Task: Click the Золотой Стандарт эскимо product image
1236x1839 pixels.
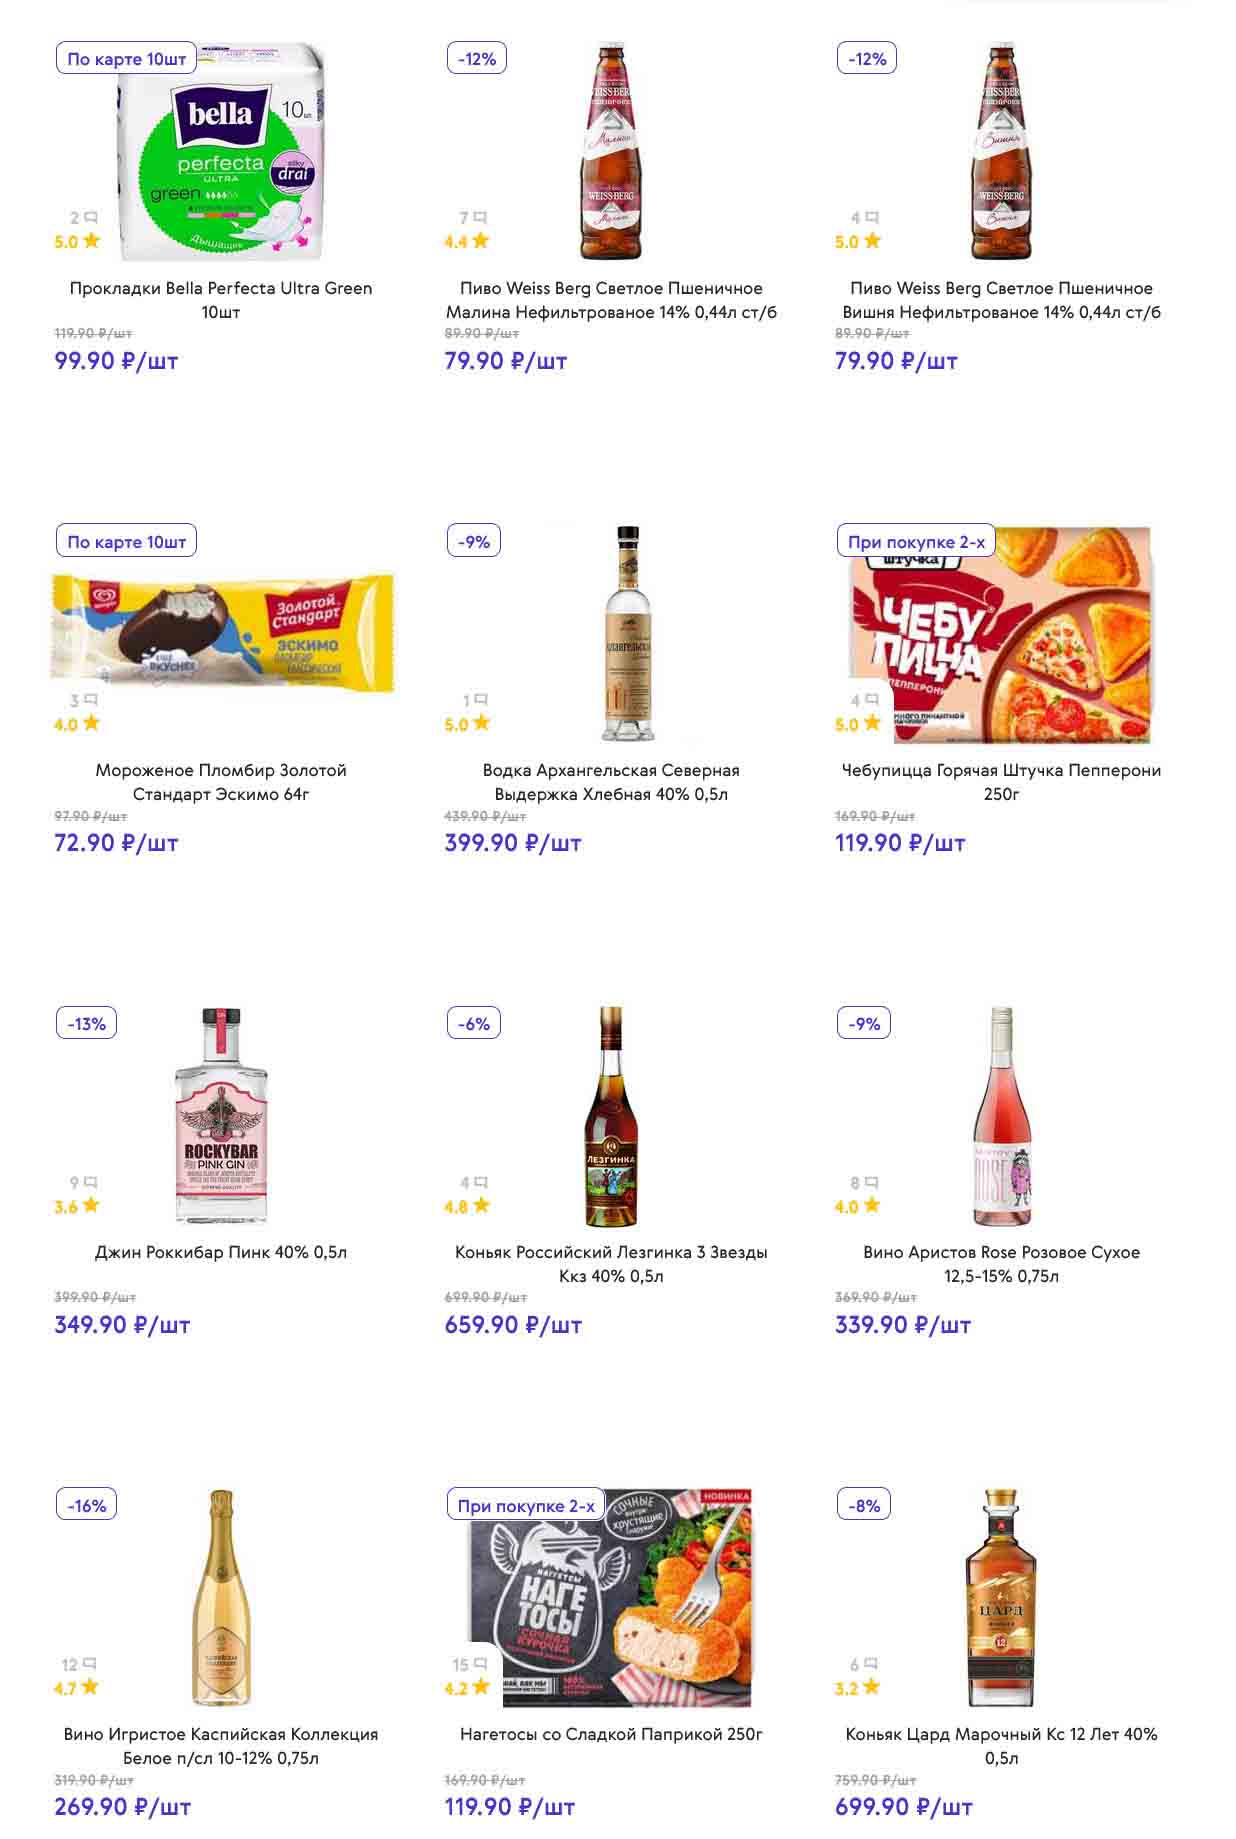Action: pyautogui.click(x=222, y=633)
